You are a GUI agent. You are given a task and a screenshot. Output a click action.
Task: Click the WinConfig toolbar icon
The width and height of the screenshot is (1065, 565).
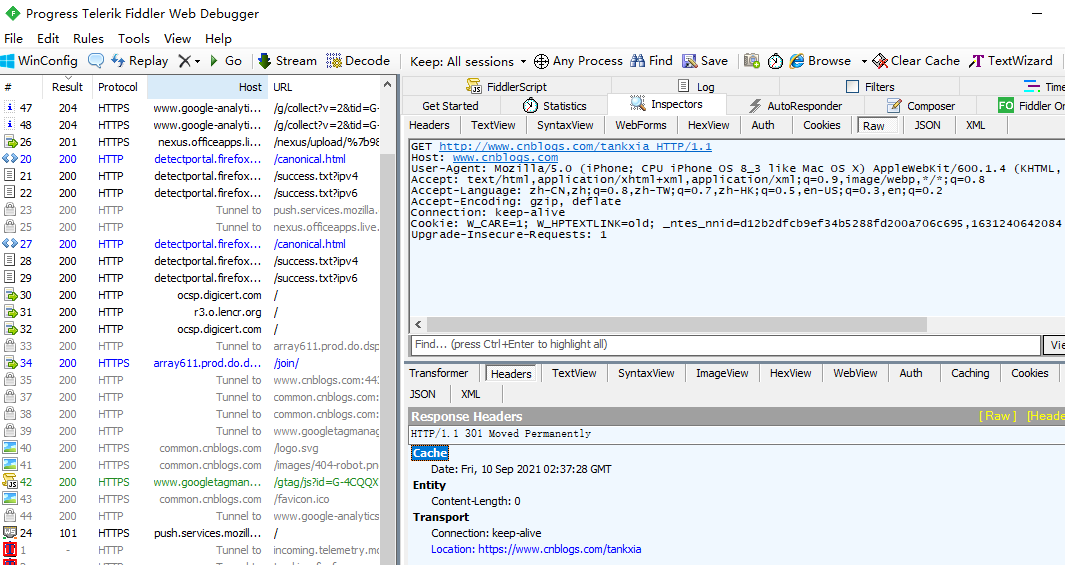tap(7, 60)
